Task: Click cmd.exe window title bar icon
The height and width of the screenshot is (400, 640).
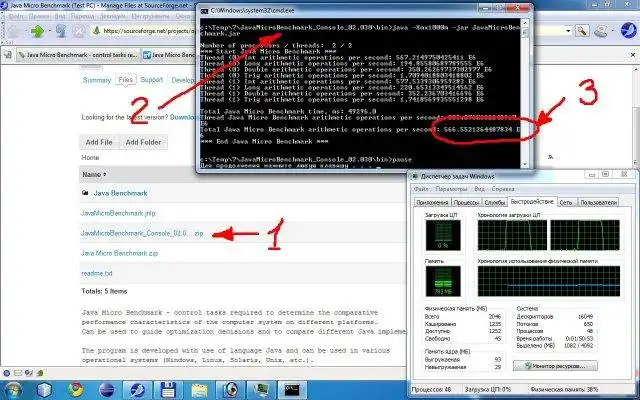Action: click(204, 11)
